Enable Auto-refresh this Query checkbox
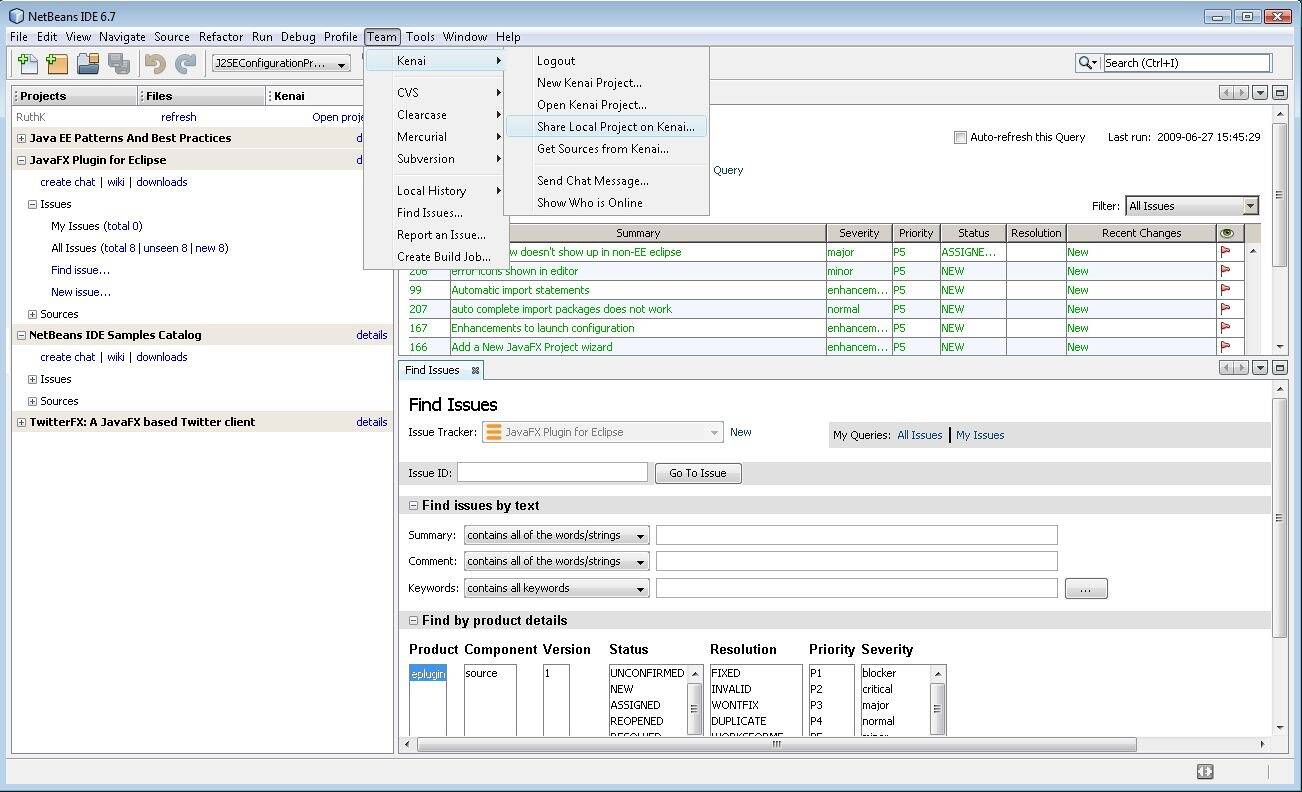The image size is (1302, 792). (x=960, y=137)
